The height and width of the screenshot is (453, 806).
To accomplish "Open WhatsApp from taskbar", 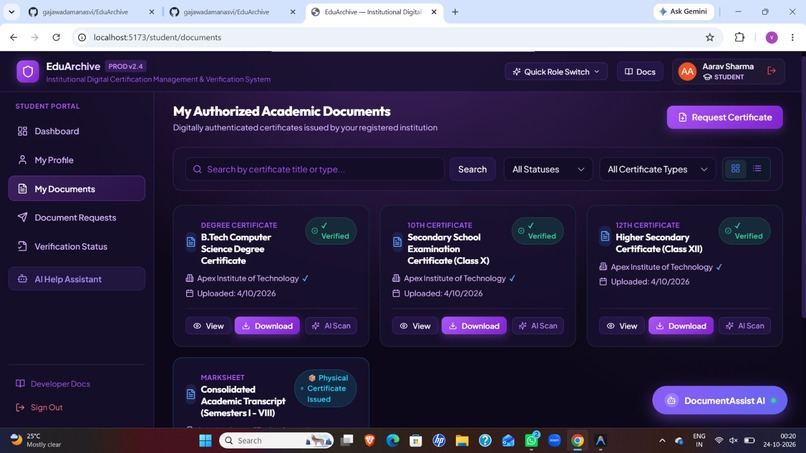I will tap(531, 440).
